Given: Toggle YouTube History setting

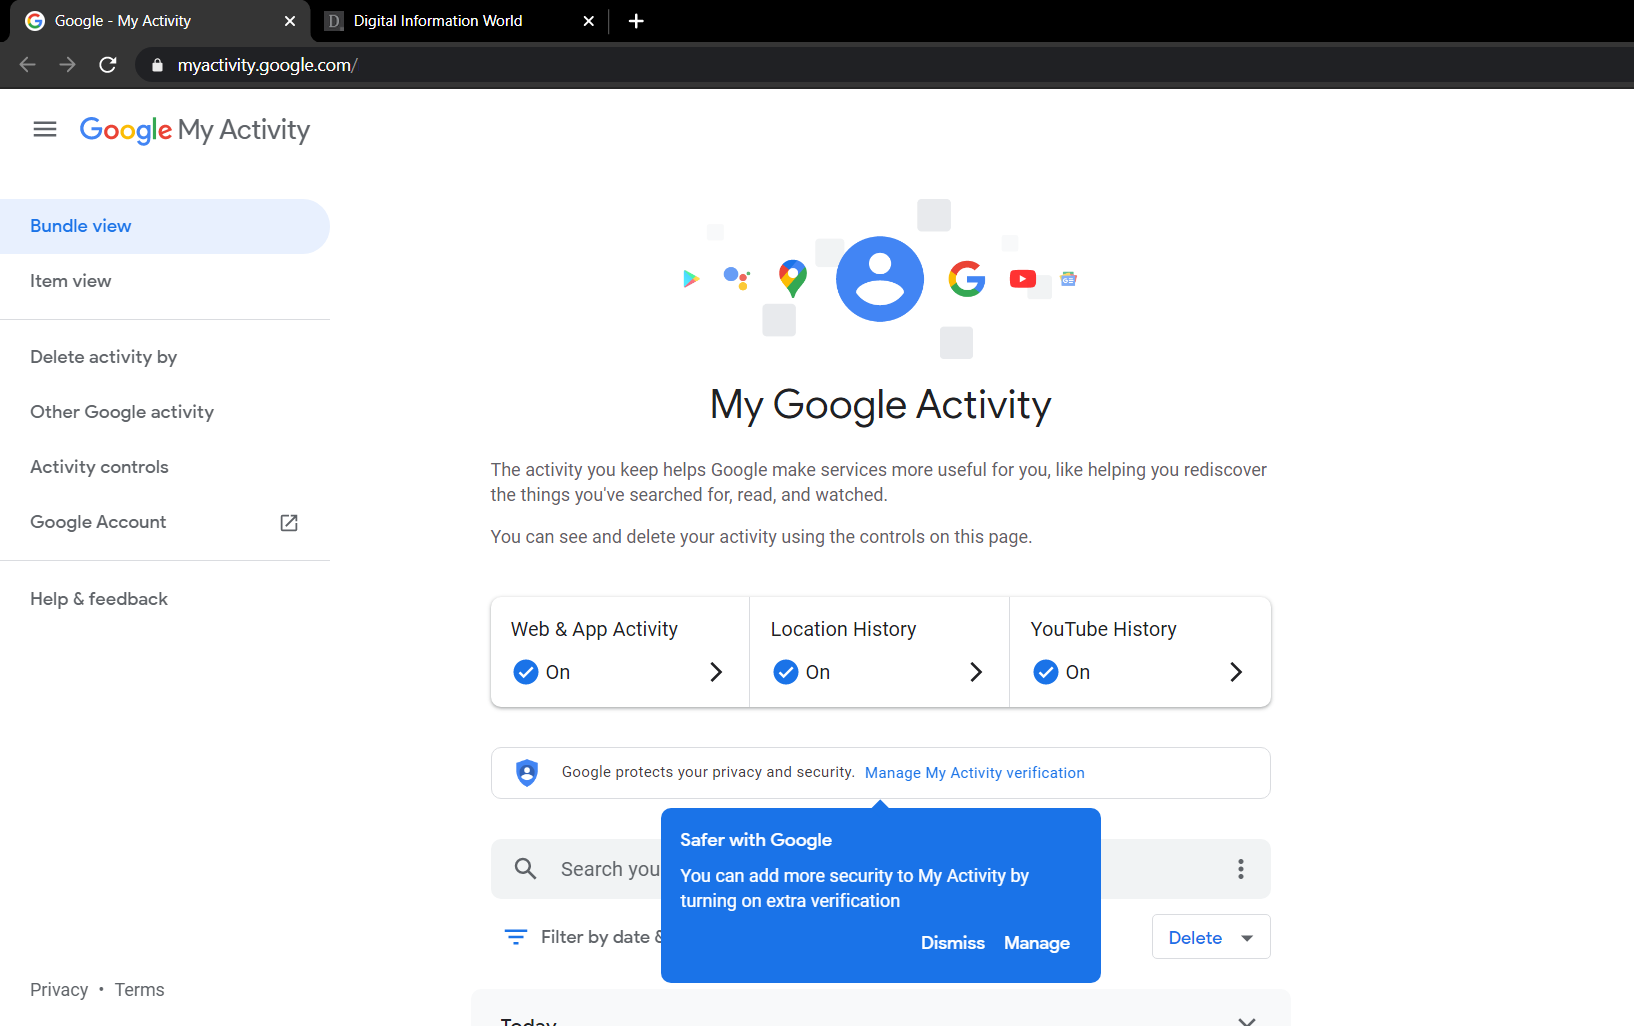Looking at the screenshot, I should pyautogui.click(x=1046, y=671).
